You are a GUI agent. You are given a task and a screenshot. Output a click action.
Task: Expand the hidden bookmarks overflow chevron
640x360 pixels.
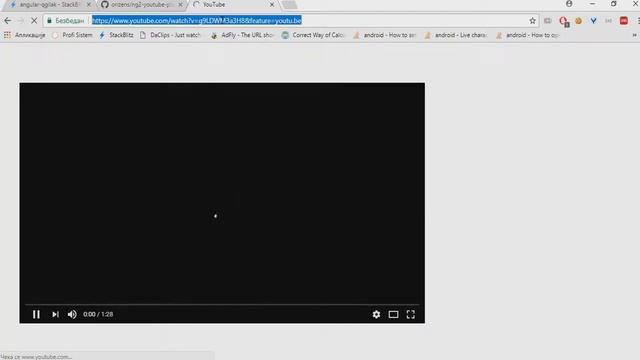tap(634, 35)
